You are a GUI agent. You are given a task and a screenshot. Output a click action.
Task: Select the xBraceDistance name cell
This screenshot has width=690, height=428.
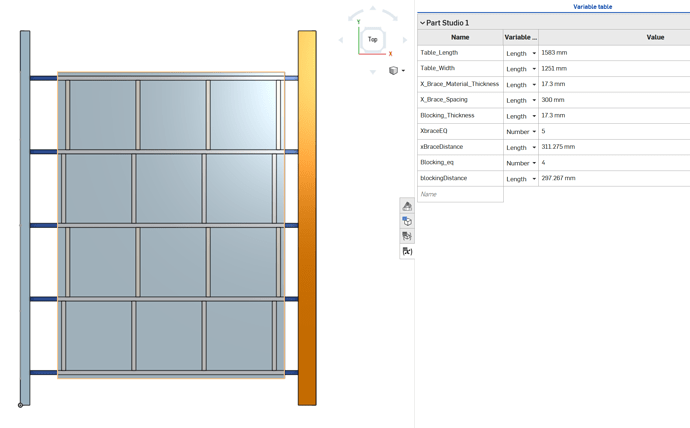[460, 147]
